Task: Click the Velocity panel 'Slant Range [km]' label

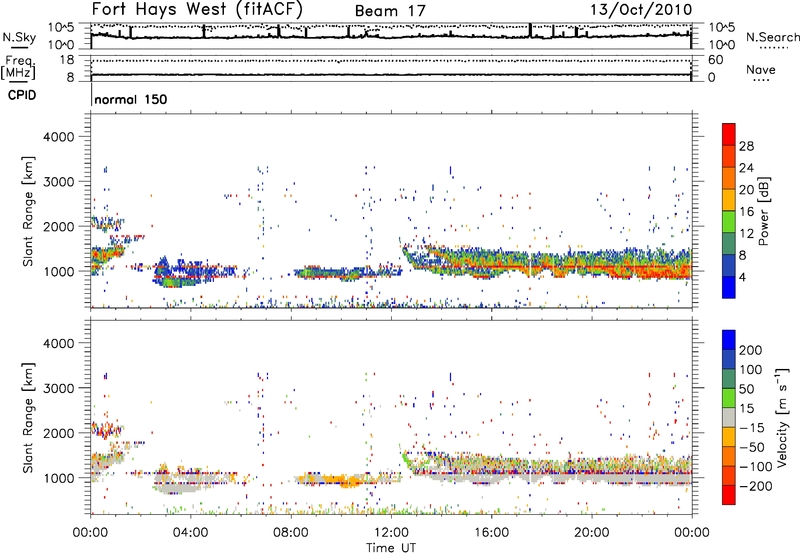Action: click(28, 417)
